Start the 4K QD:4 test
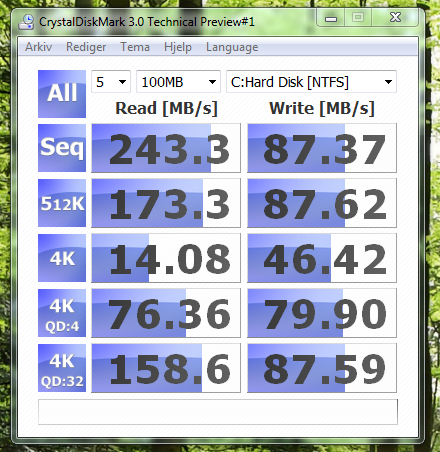Image resolution: width=440 pixels, height=452 pixels. (62, 313)
